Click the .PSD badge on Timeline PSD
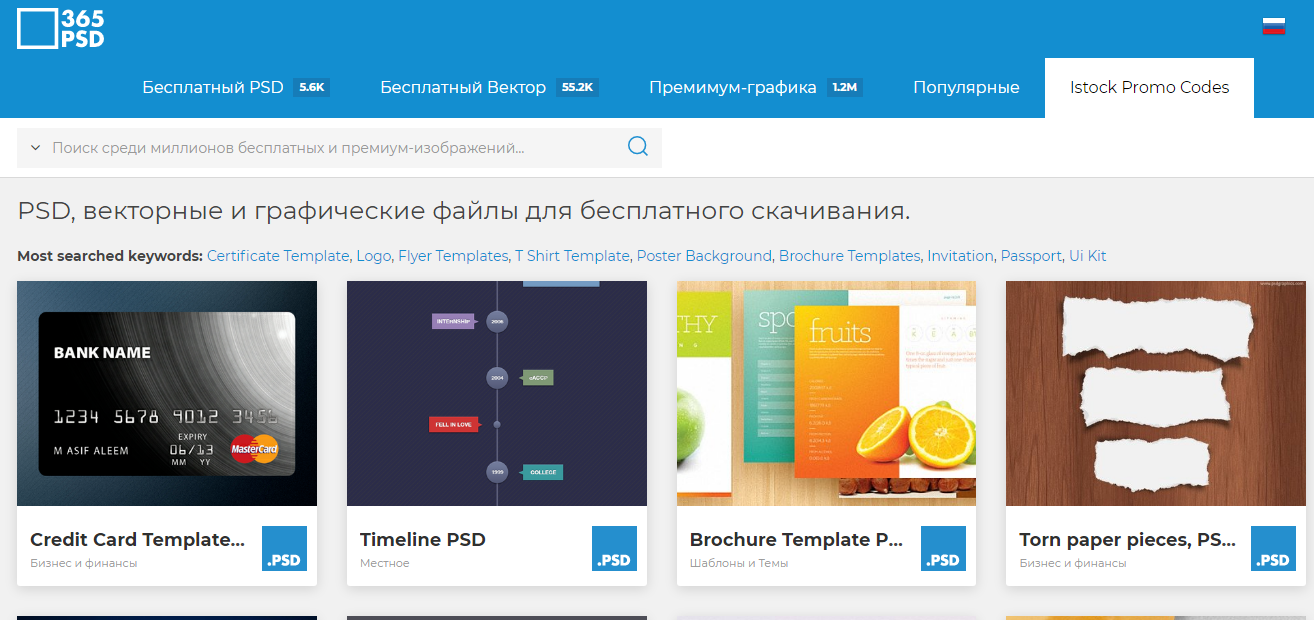The image size is (1314, 620). [x=614, y=548]
